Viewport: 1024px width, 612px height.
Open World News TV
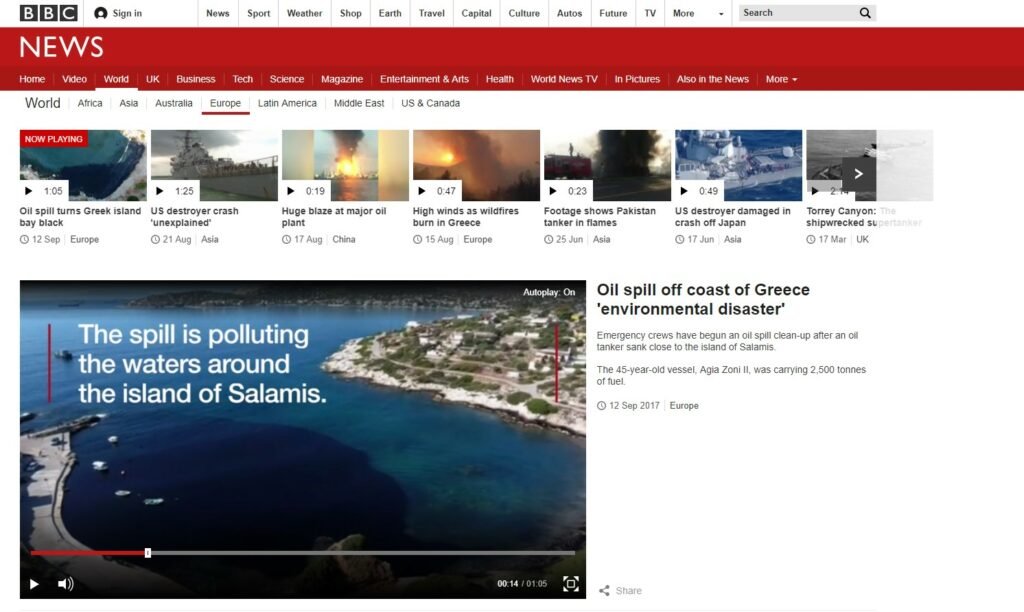(564, 79)
